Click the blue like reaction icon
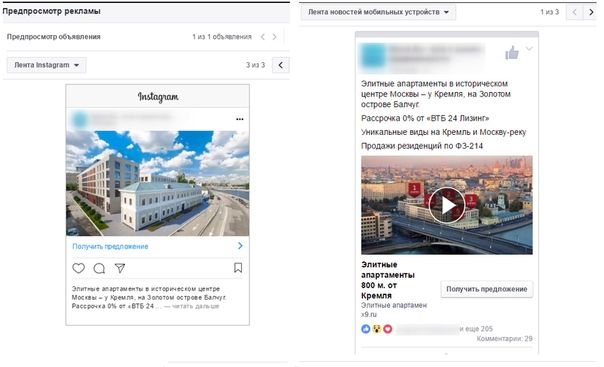604x367 pixels. (366, 329)
